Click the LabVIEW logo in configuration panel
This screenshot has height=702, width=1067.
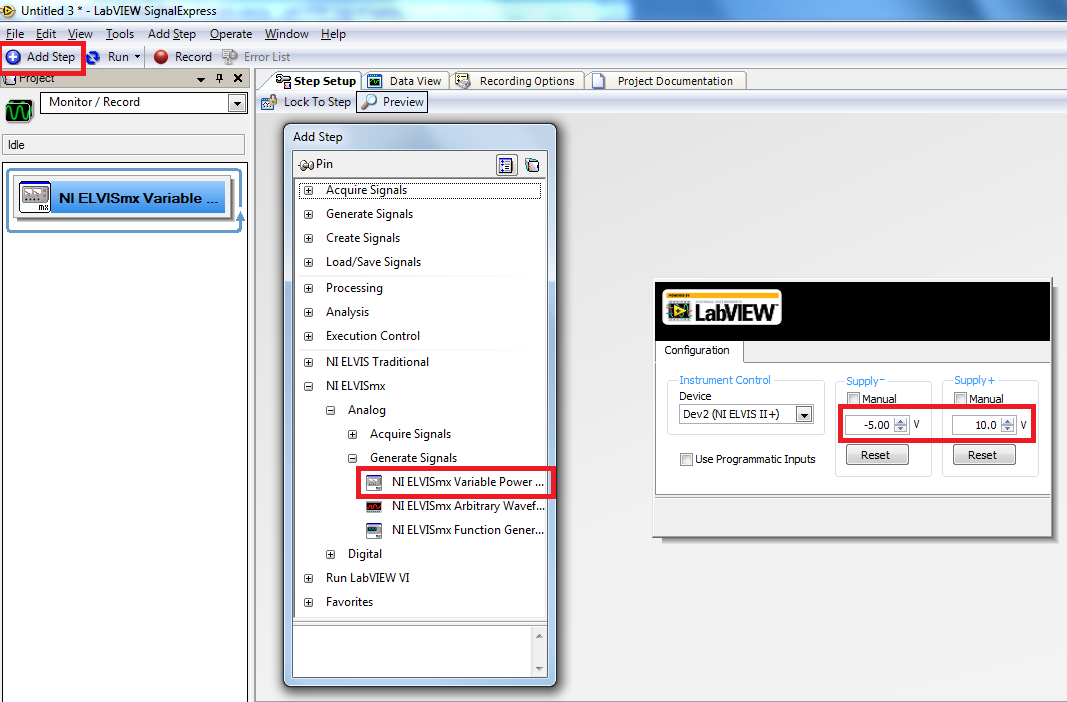[x=721, y=307]
